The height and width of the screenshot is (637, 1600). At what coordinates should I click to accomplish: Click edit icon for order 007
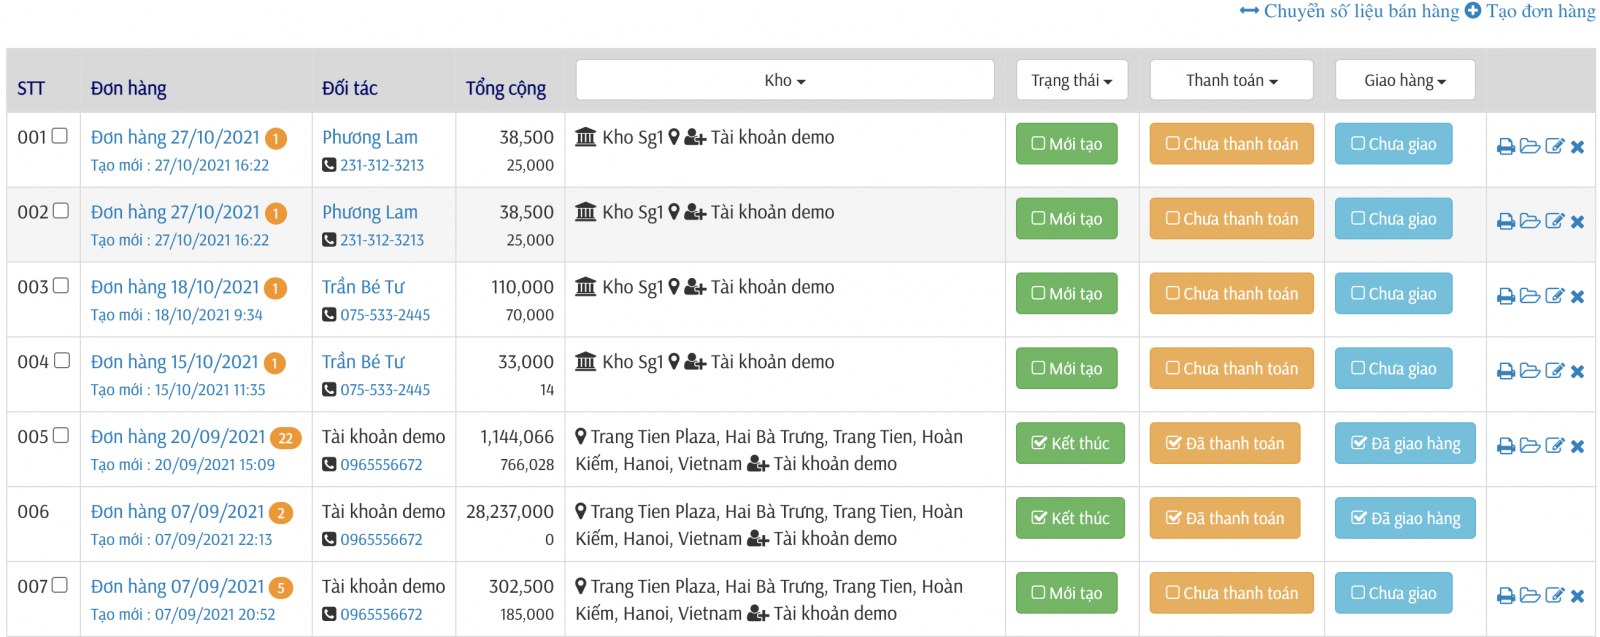pos(1554,596)
